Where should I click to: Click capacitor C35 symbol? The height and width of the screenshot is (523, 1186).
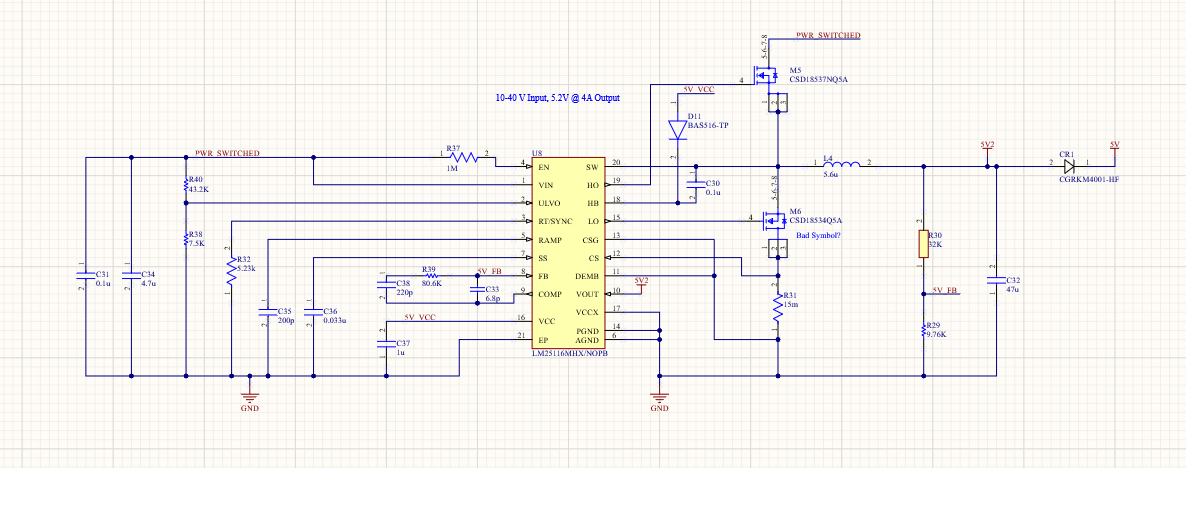(267, 312)
